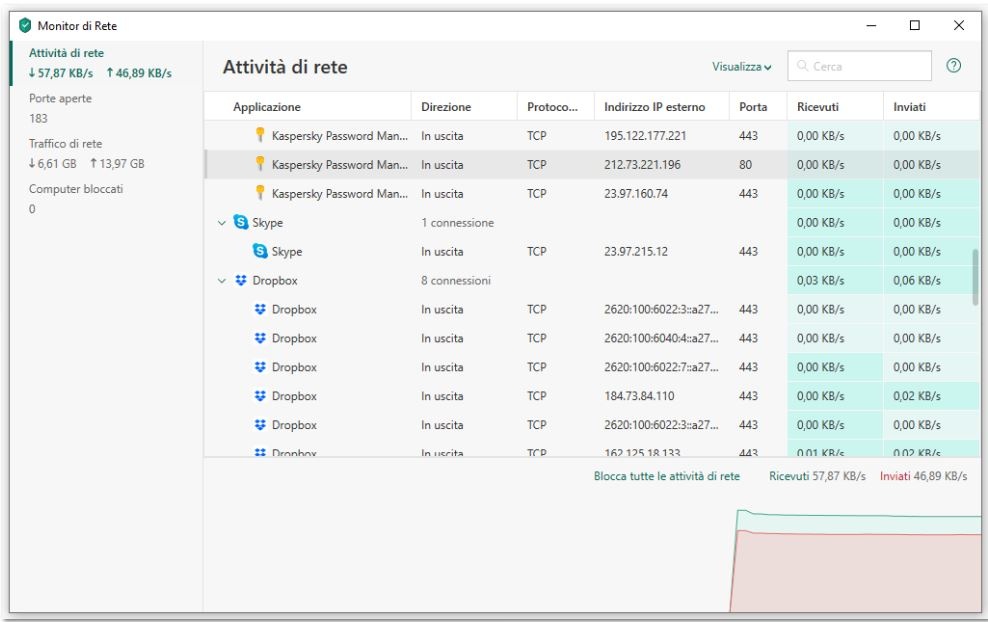Open the Visualizza dropdown menu
988x622 pixels.
coord(741,67)
